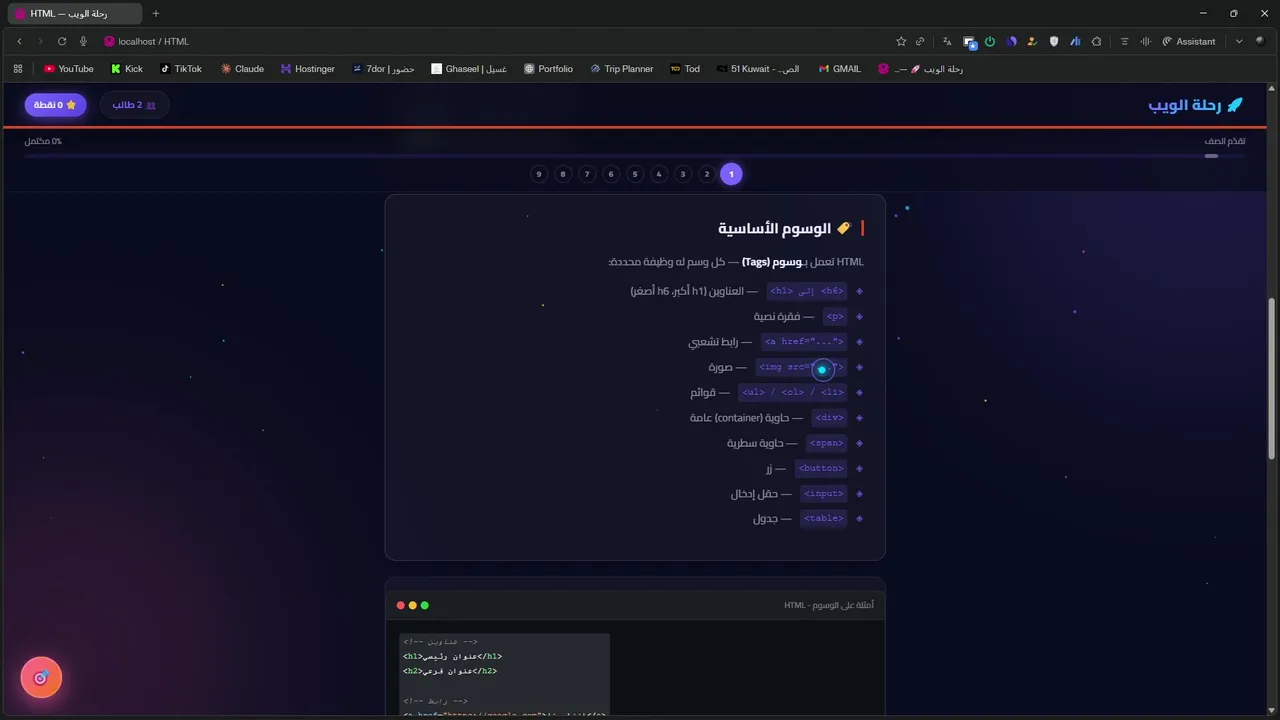The image size is (1280, 720).
Task: Open the reading list lines icon
Action: pyautogui.click(x=1125, y=41)
